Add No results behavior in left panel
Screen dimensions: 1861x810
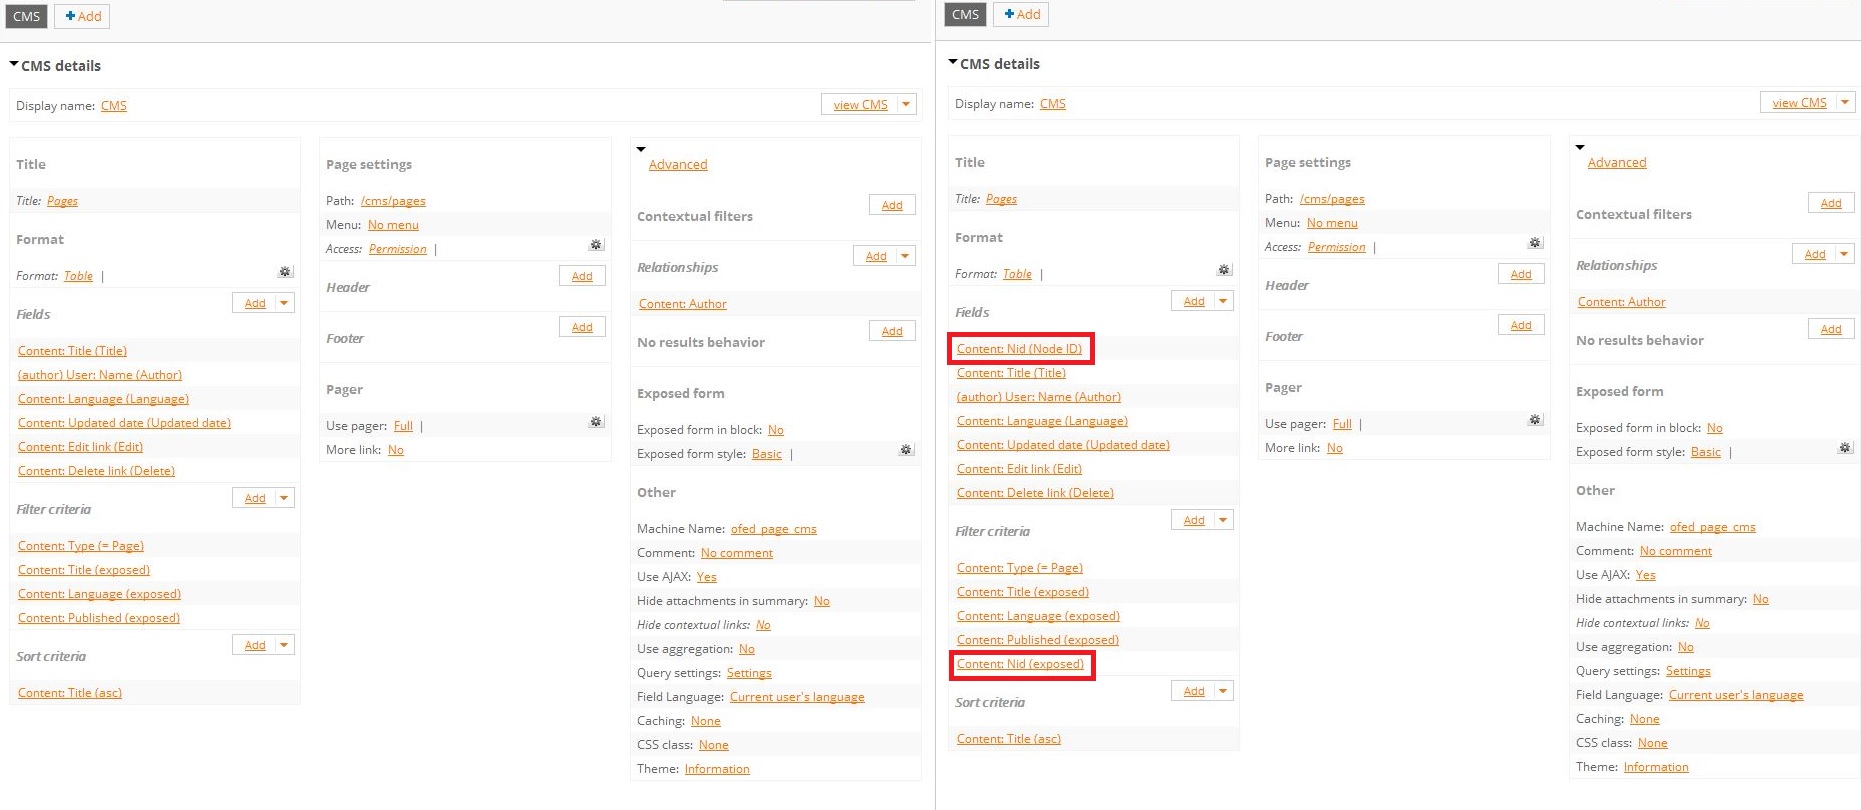[x=892, y=331]
